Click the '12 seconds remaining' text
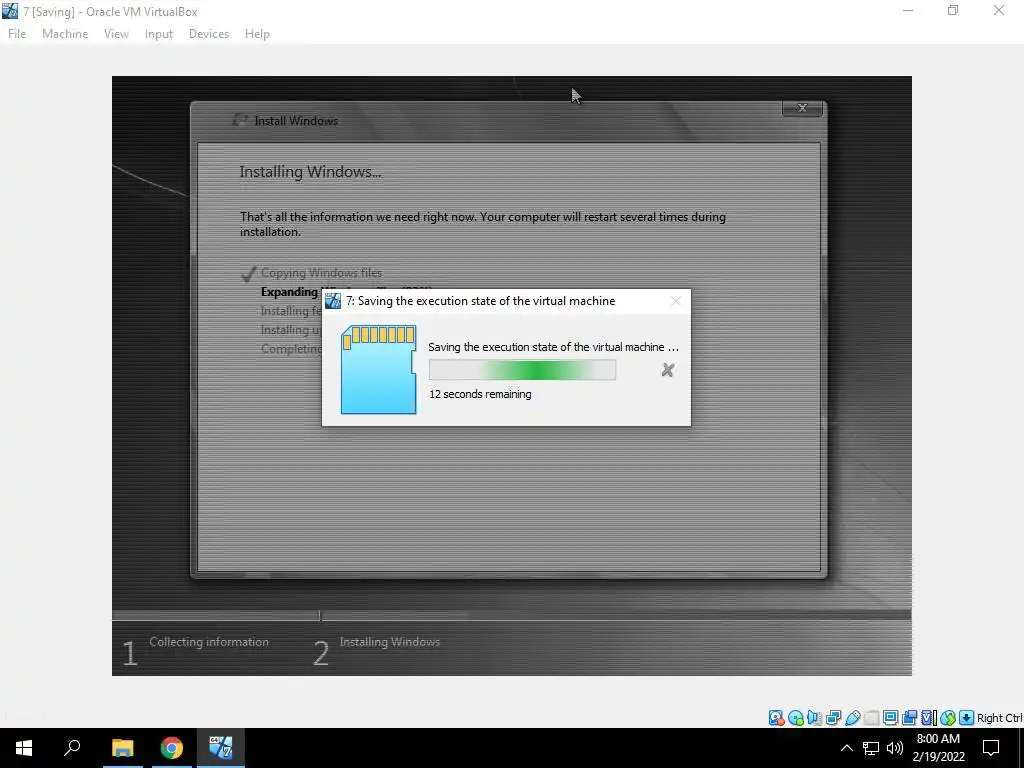 click(480, 394)
